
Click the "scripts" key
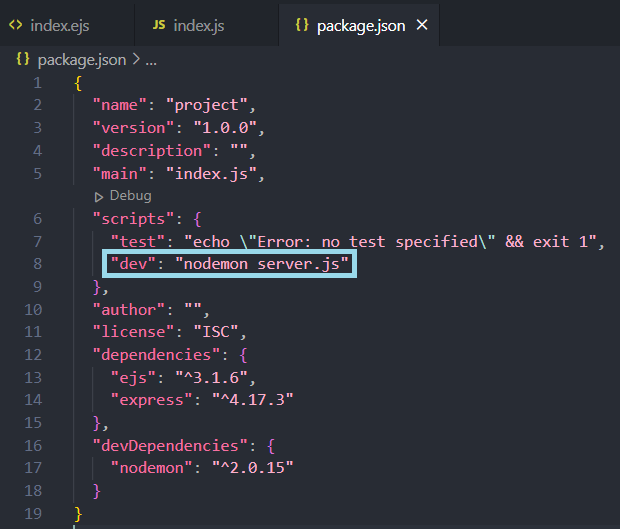133,219
